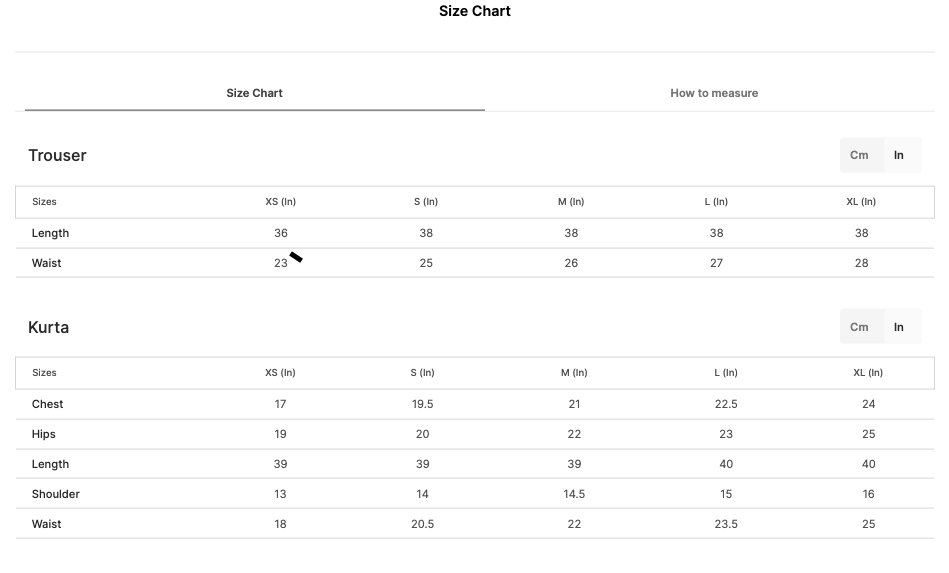Viewport: 949px width, 573px height.
Task: Switch to the How to measure tab
Action: pyautogui.click(x=714, y=93)
